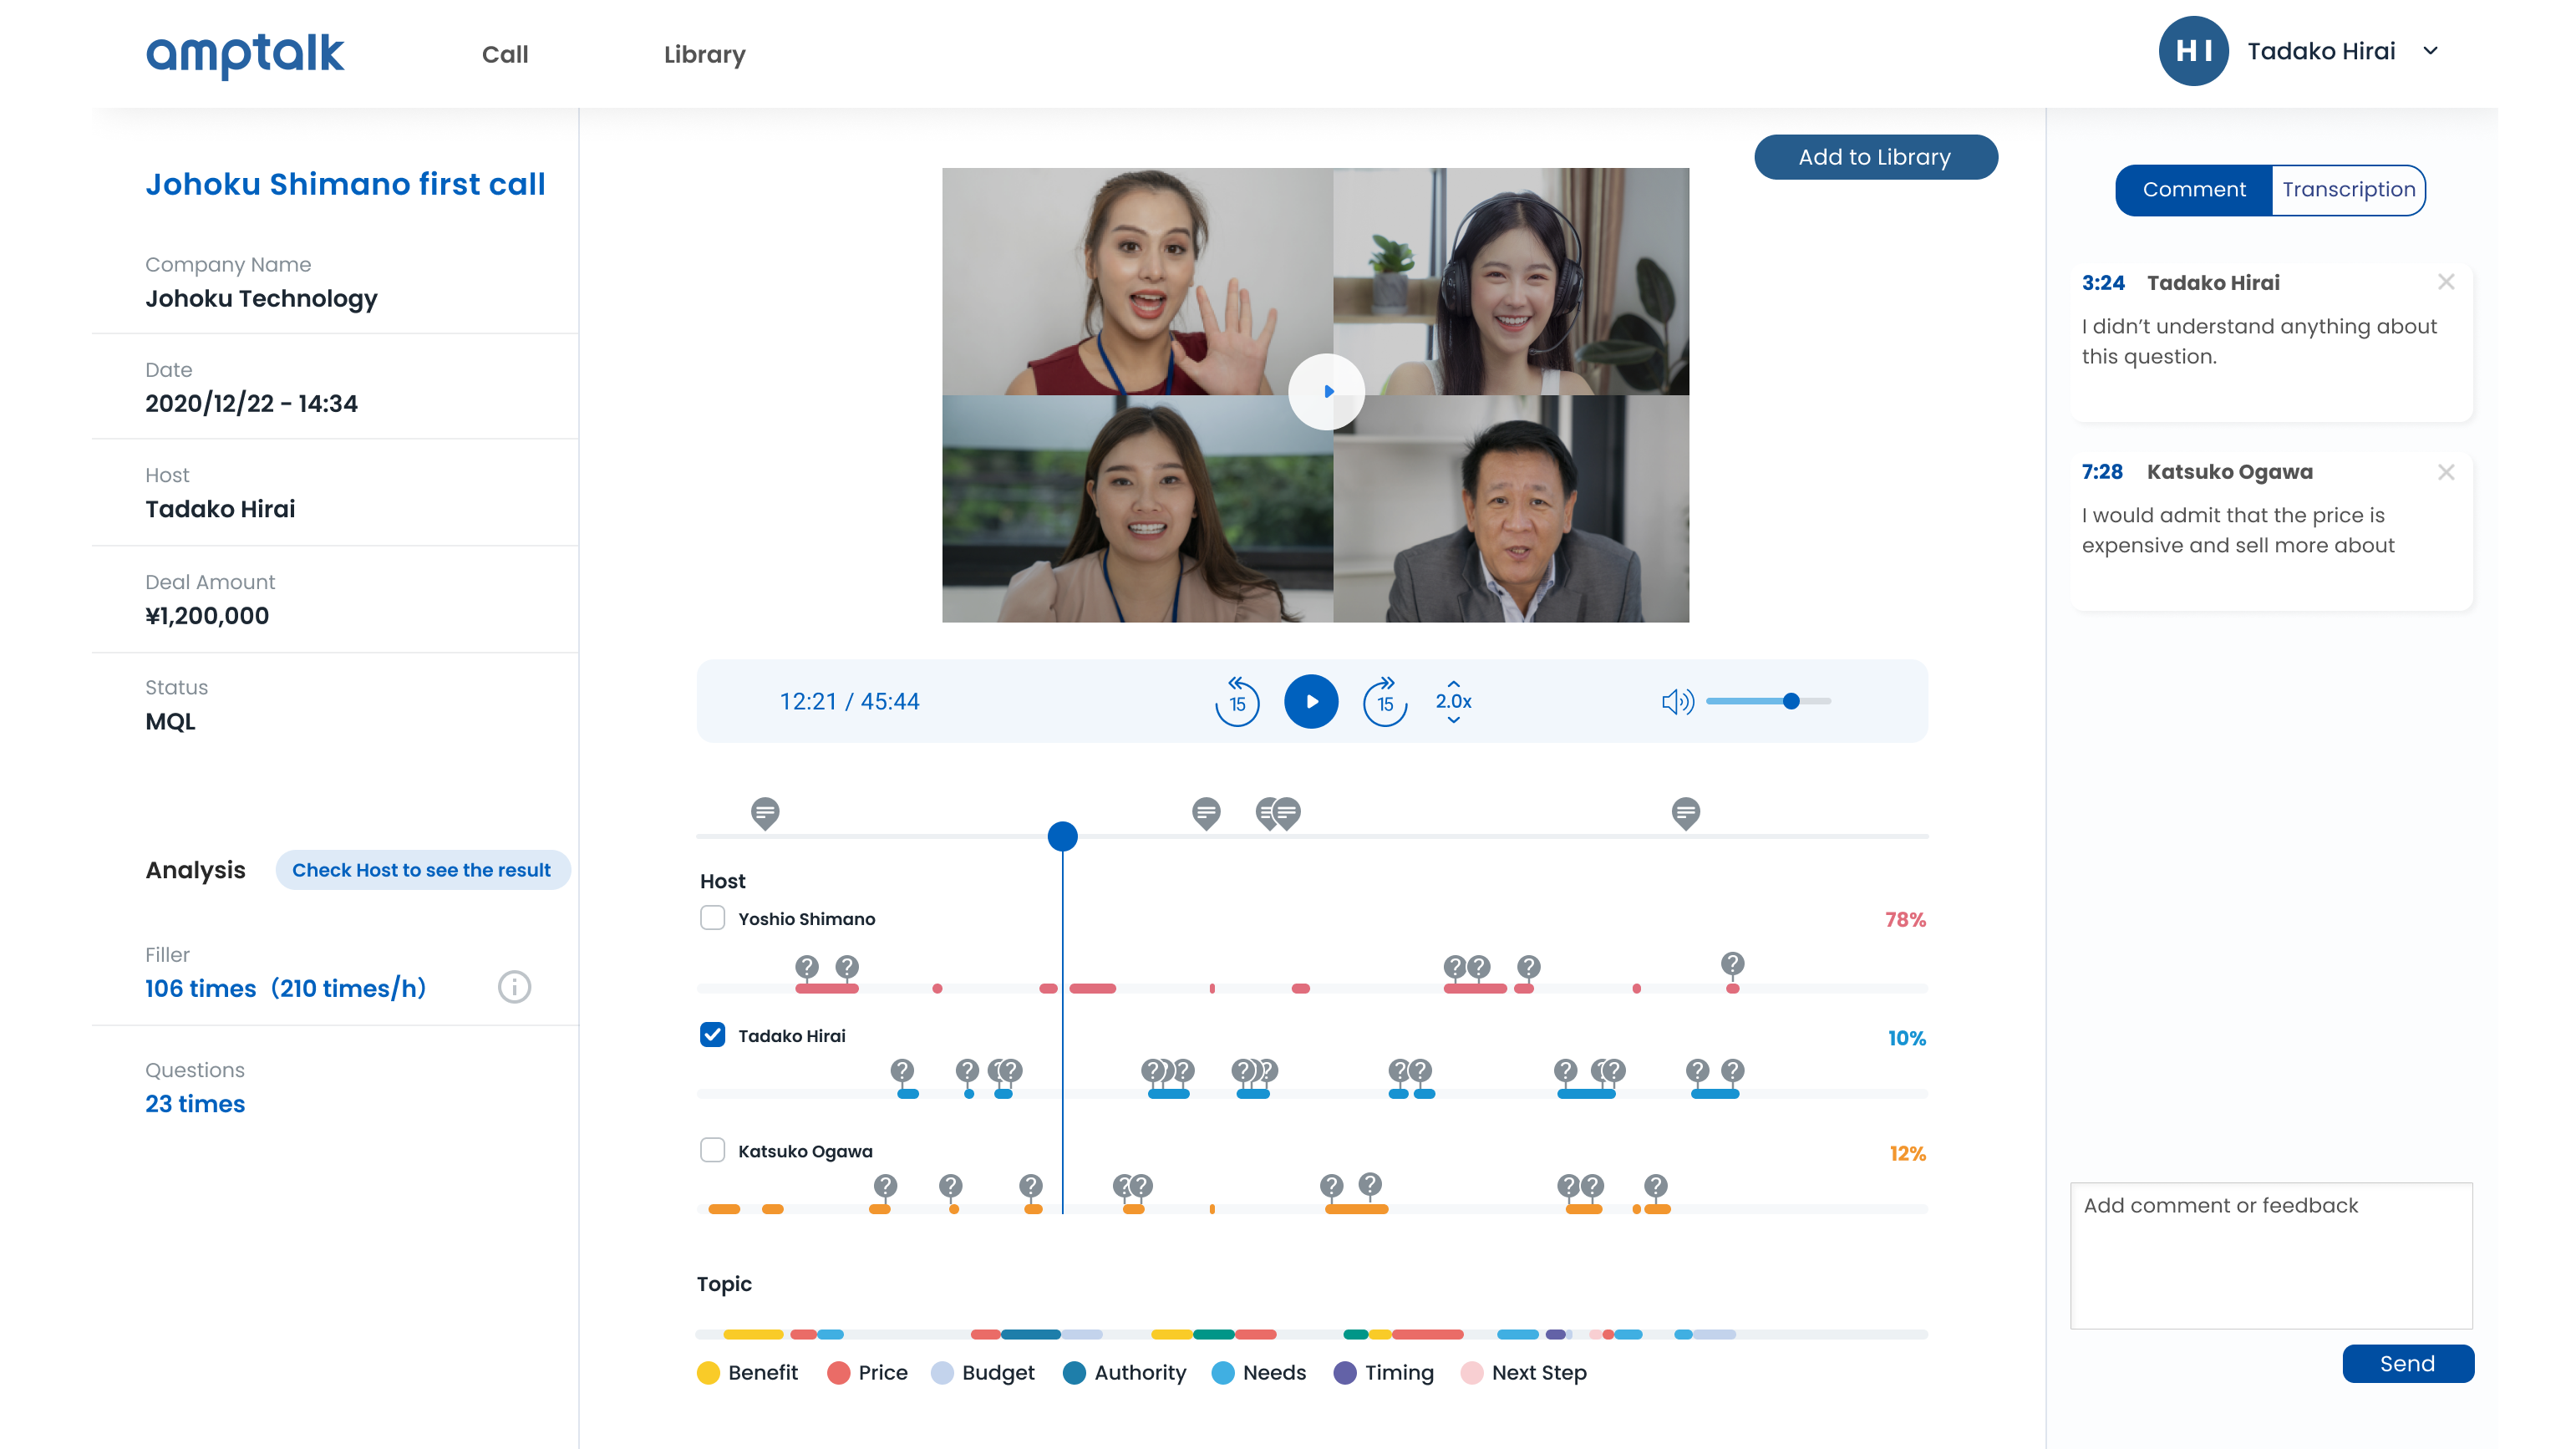Click the first comment marker on timeline
The height and width of the screenshot is (1449, 2576).
click(765, 812)
